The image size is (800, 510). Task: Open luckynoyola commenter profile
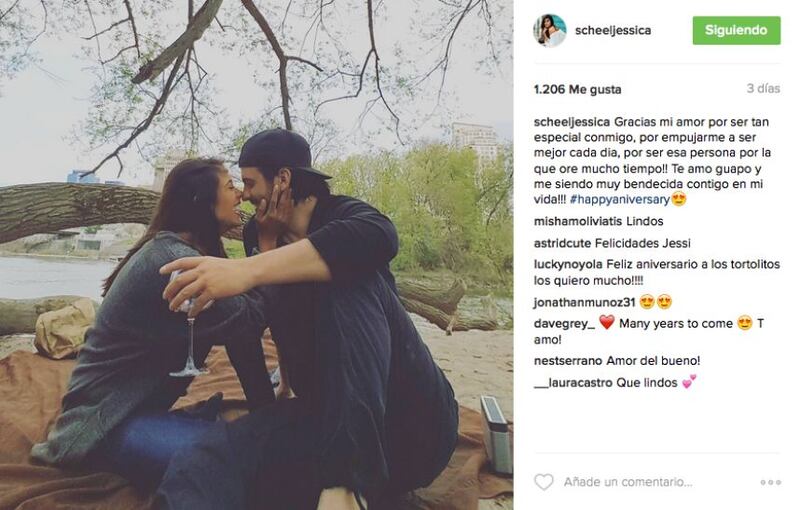pyautogui.click(x=568, y=265)
